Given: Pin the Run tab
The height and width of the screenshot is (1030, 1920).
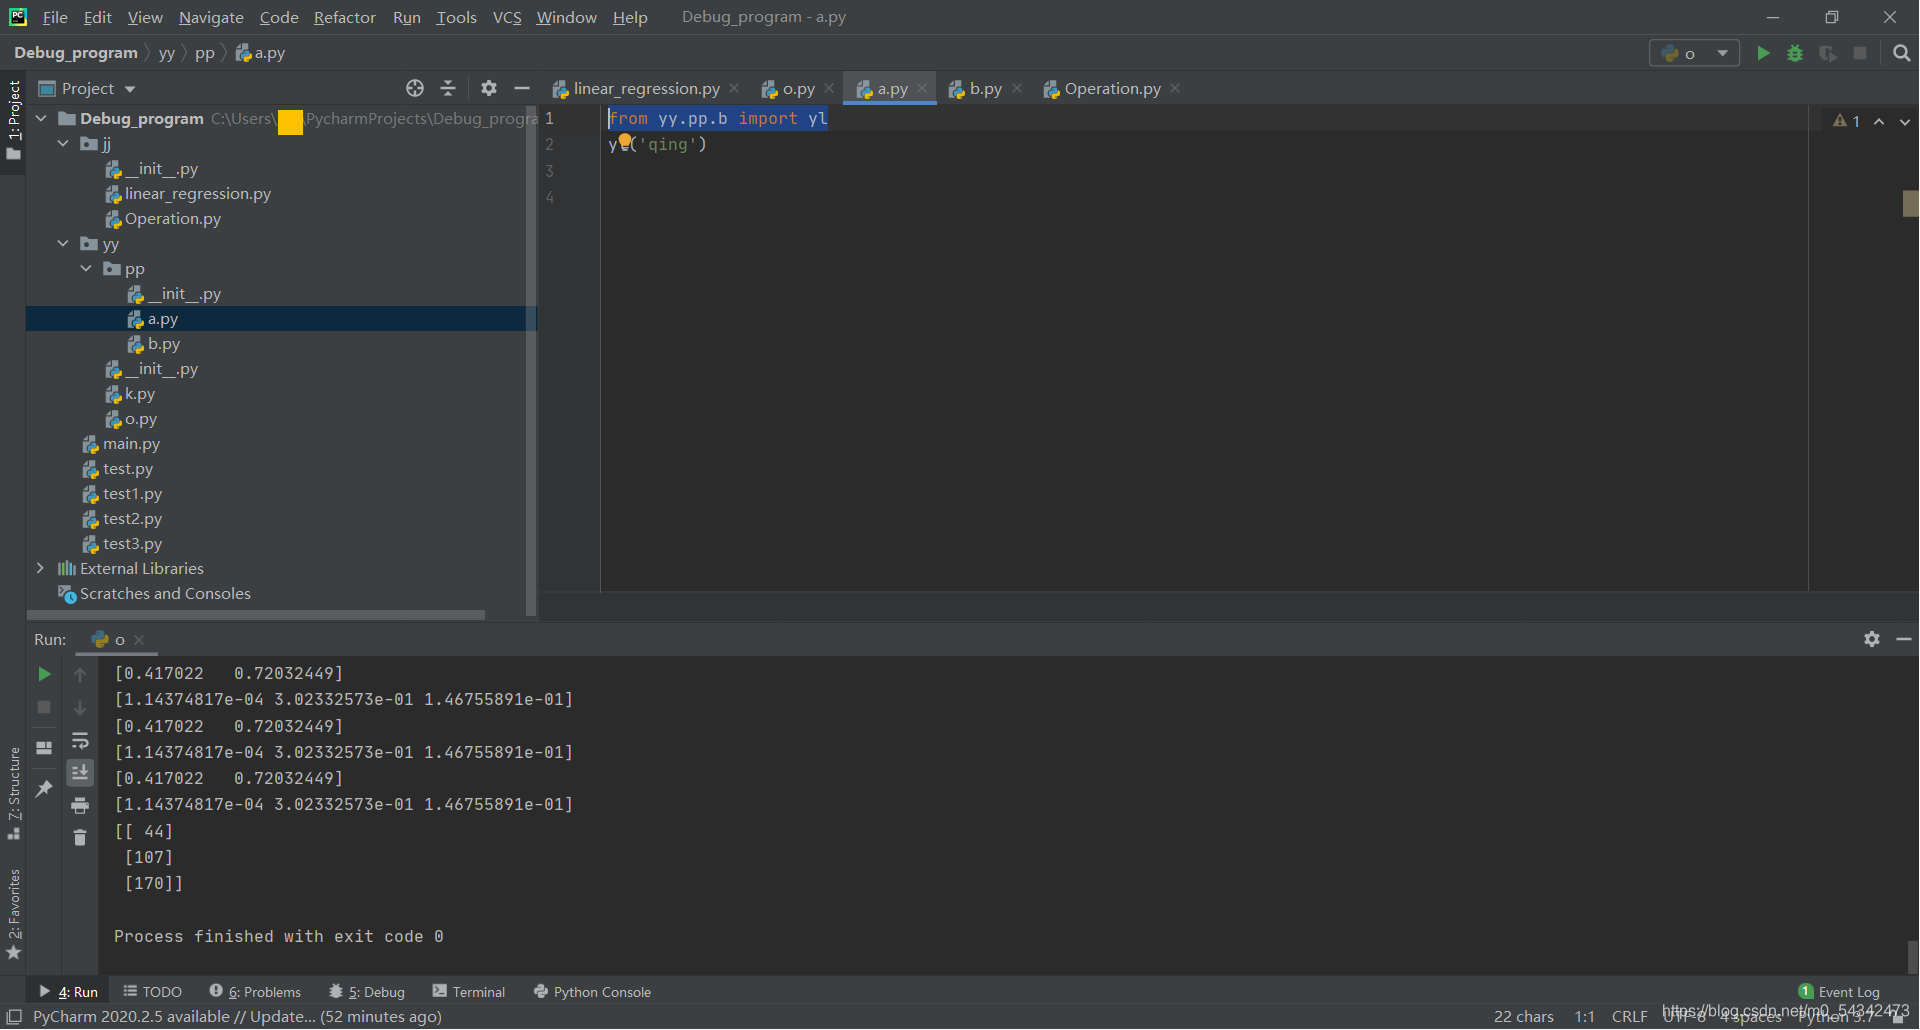Looking at the screenshot, I should click(x=44, y=789).
